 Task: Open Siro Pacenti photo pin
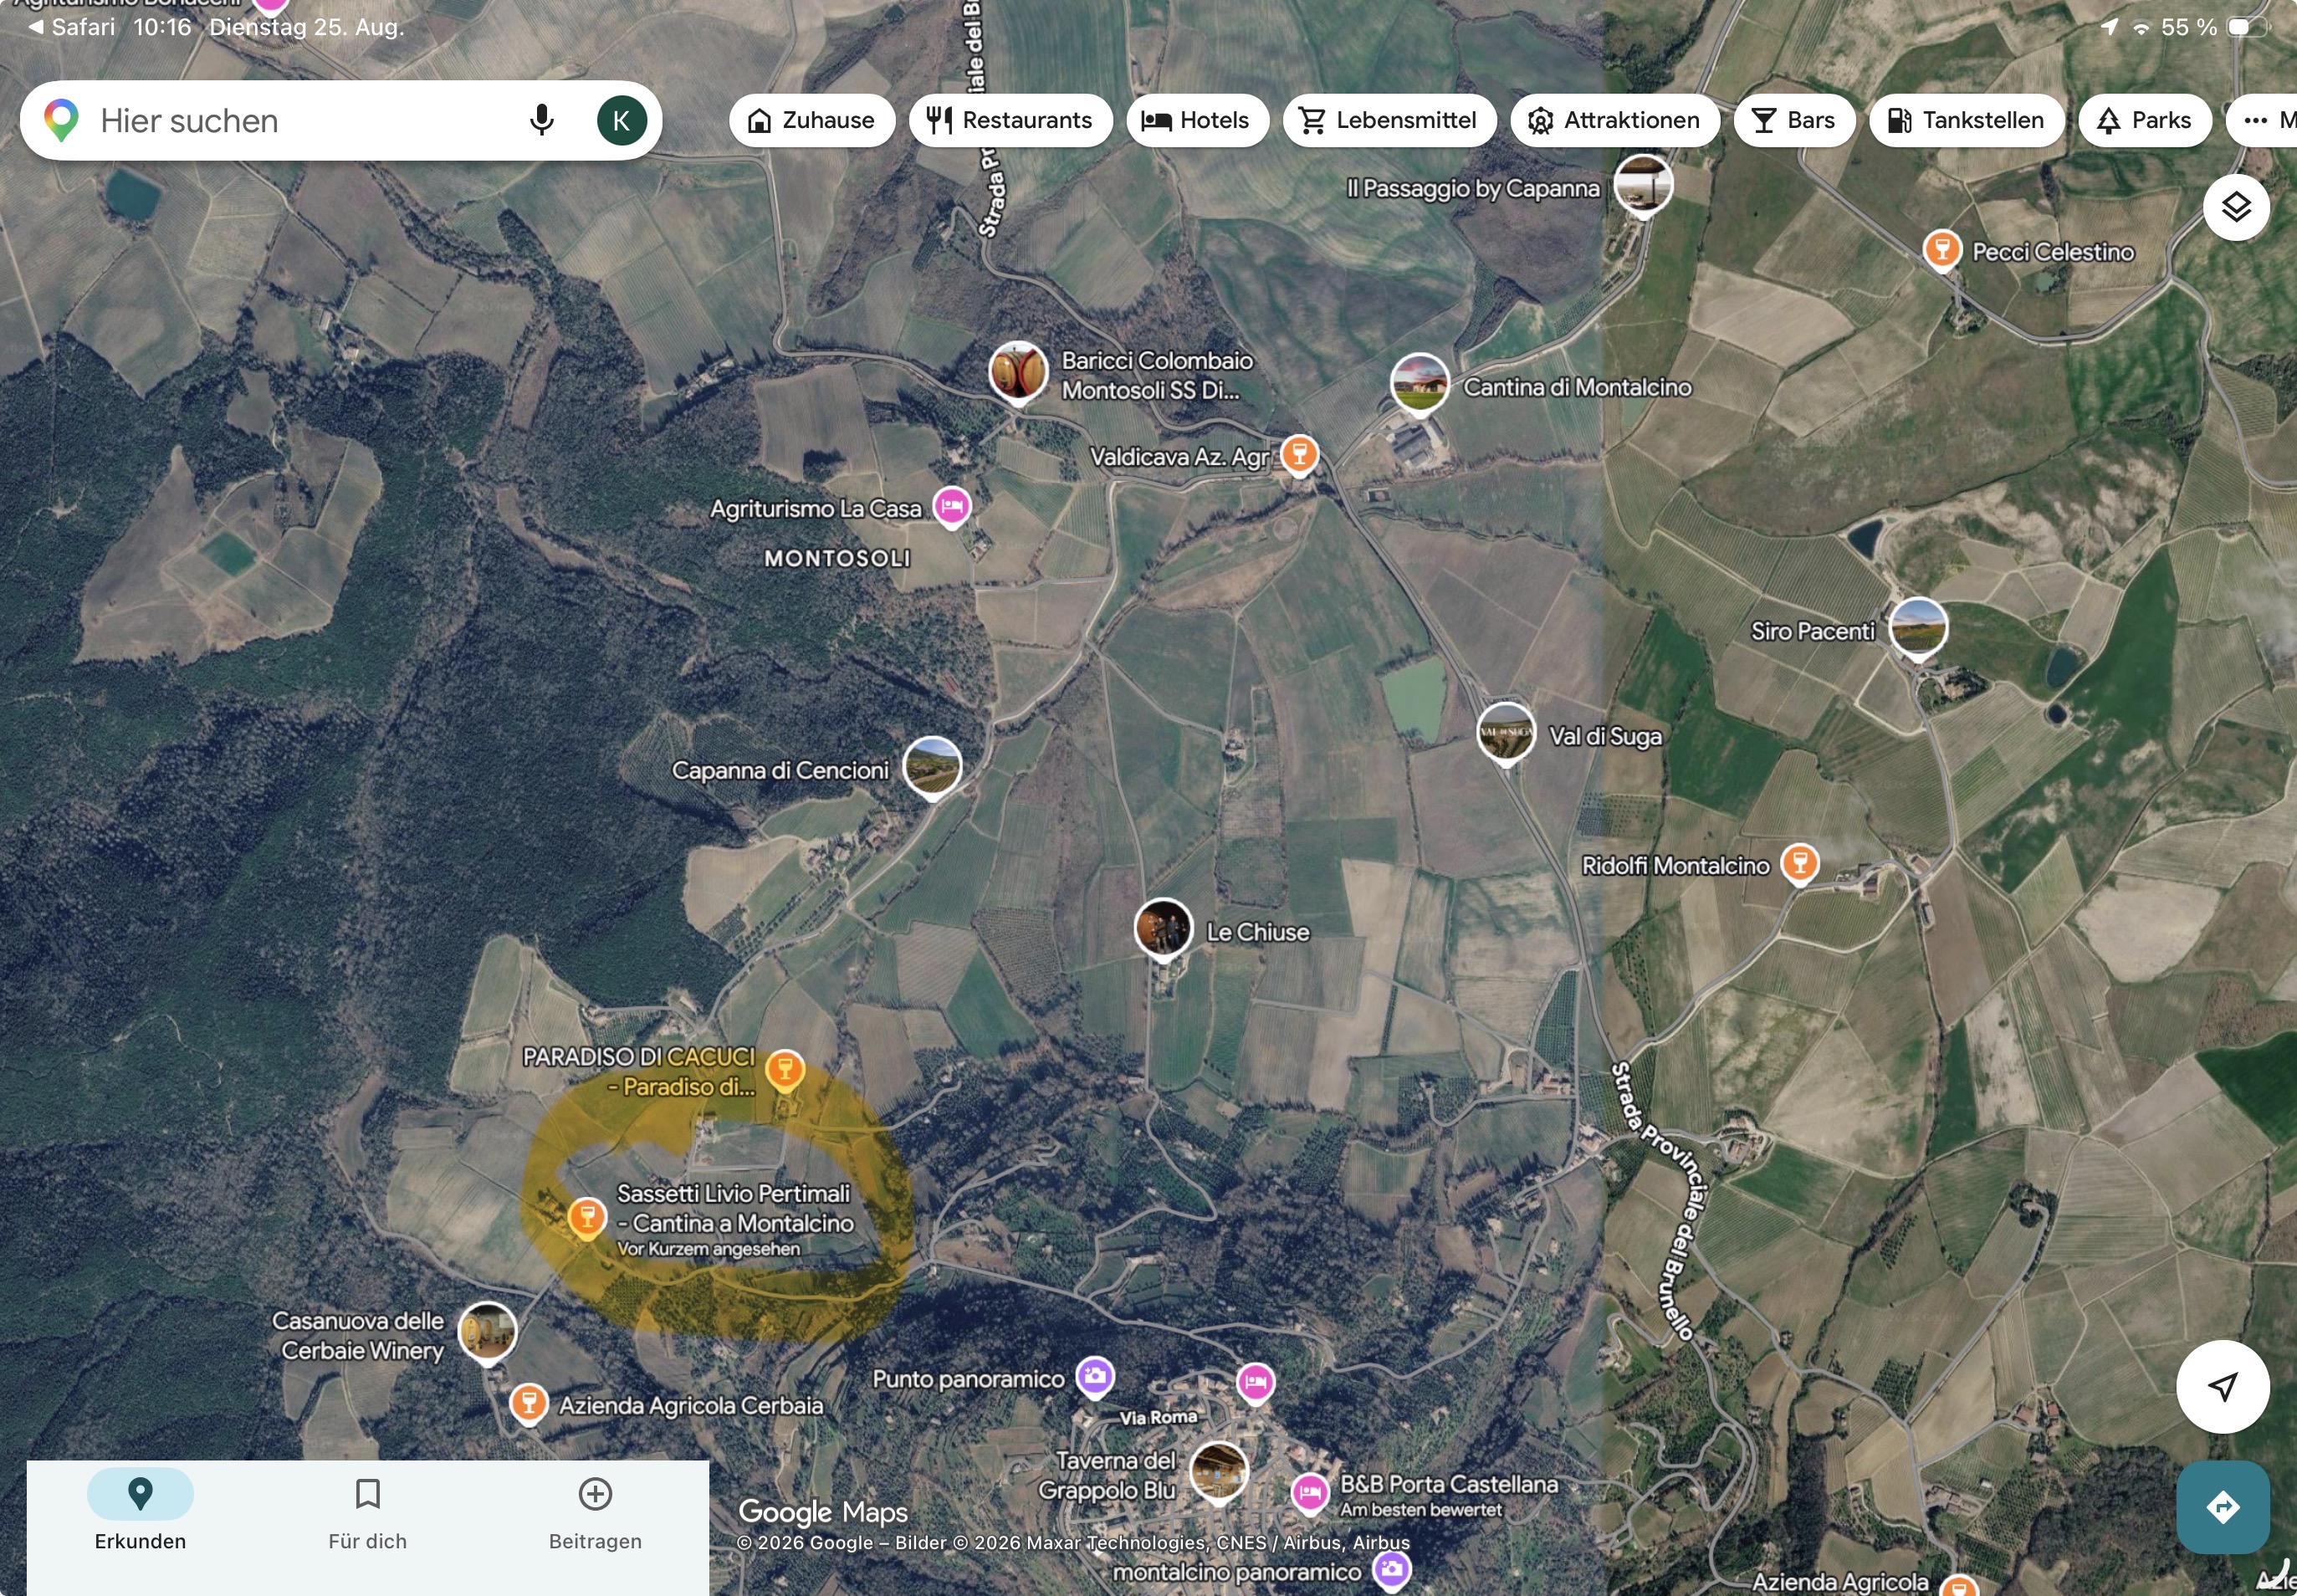[x=1917, y=628]
